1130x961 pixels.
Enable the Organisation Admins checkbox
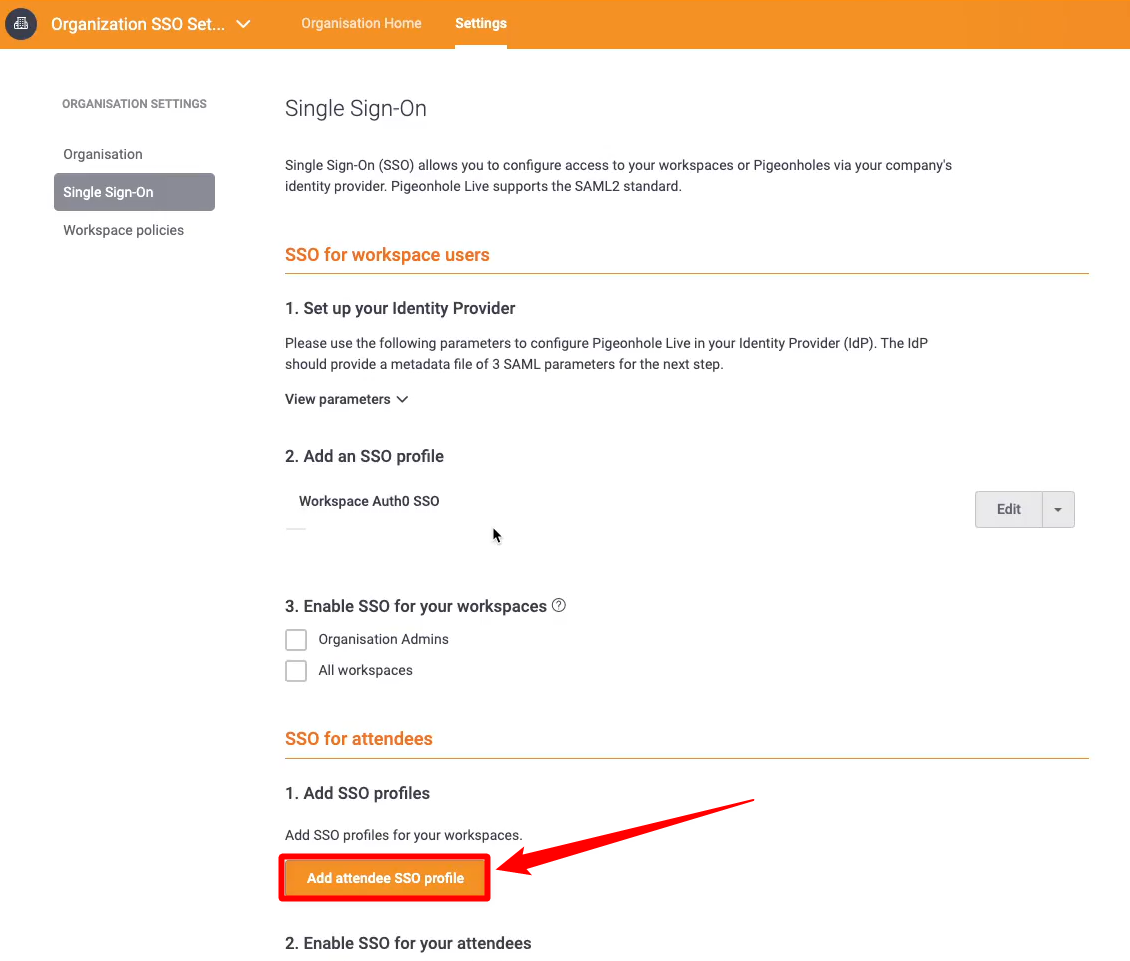[295, 639]
